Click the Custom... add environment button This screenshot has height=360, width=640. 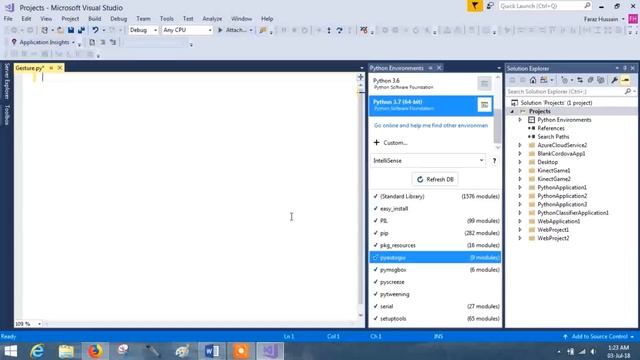click(x=391, y=142)
